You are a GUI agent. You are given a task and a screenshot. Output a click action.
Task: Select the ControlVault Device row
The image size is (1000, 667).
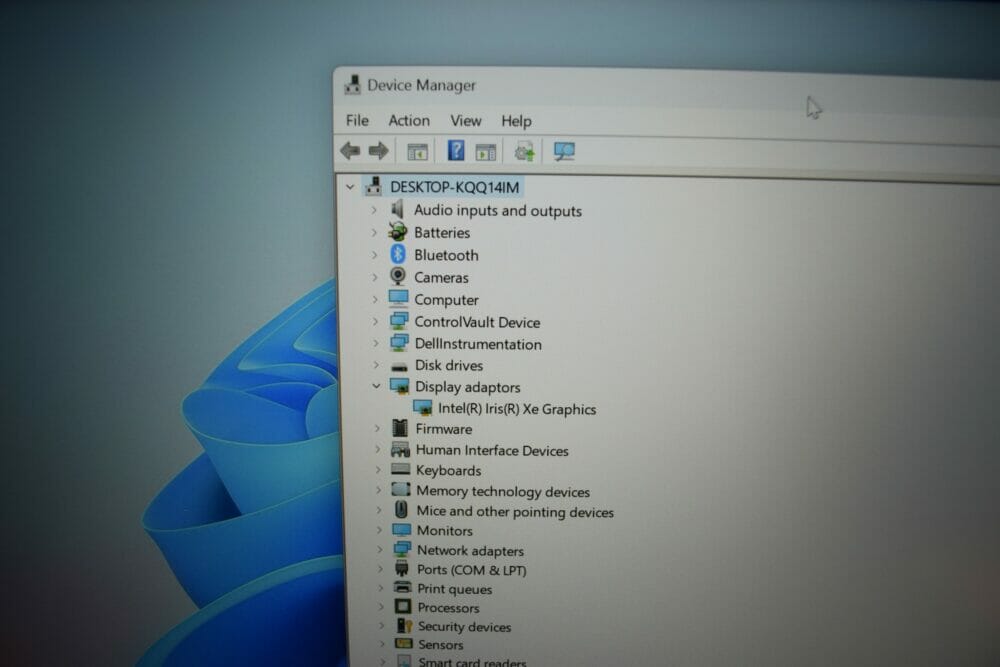[x=477, y=322]
